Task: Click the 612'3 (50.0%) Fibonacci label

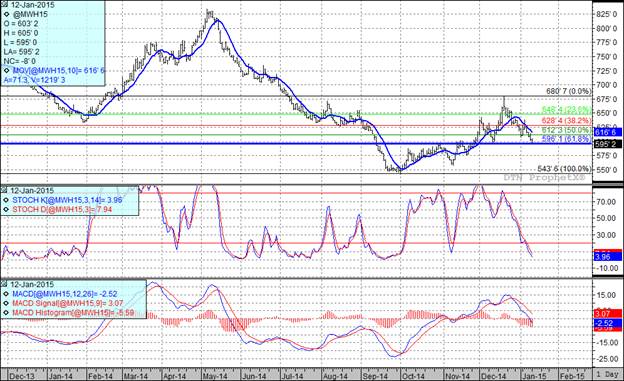Action: (567, 130)
